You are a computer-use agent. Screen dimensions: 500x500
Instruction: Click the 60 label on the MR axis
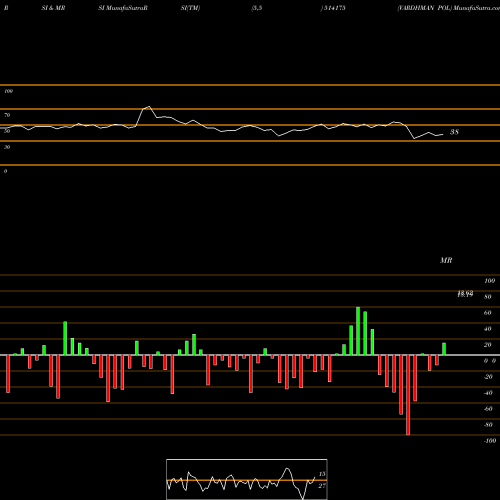tap(488, 313)
